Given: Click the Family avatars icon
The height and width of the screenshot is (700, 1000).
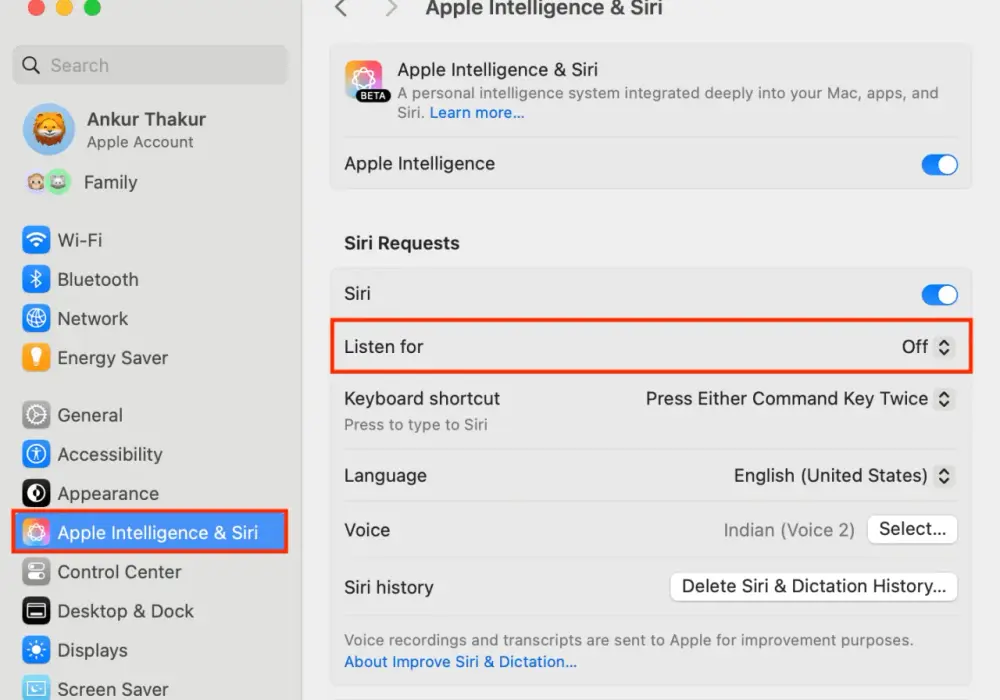Looking at the screenshot, I should pos(48,182).
